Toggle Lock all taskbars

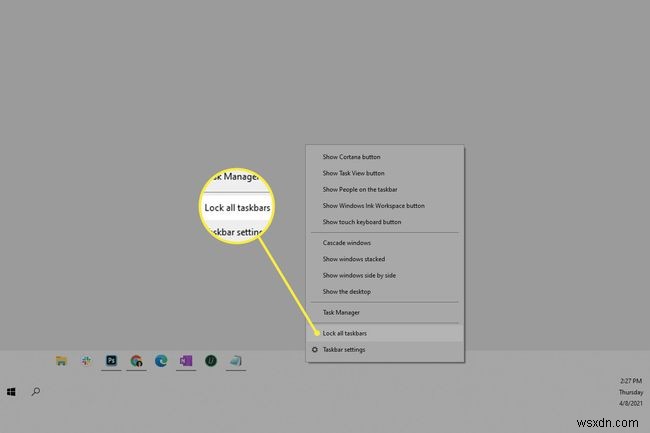(385, 333)
